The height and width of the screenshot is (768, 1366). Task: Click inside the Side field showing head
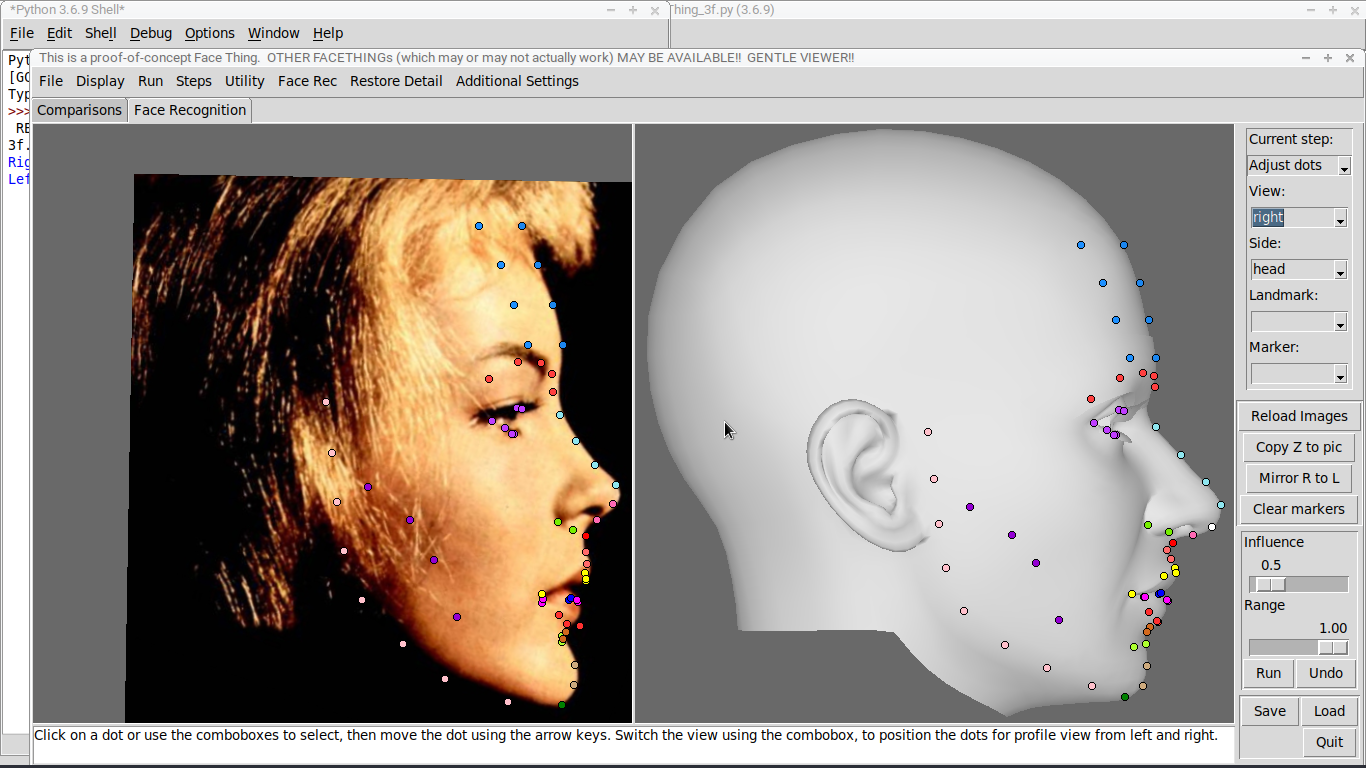(x=1291, y=269)
